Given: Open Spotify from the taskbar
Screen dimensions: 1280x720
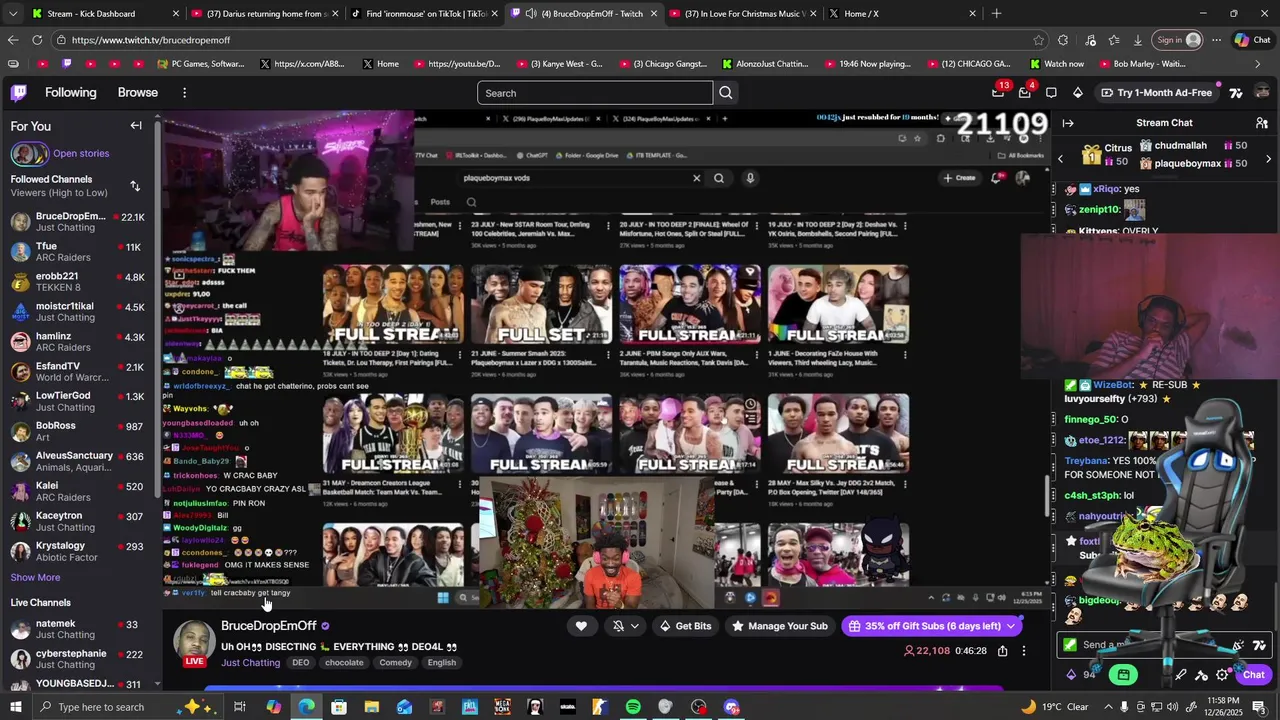Looking at the screenshot, I should click(x=633, y=707).
